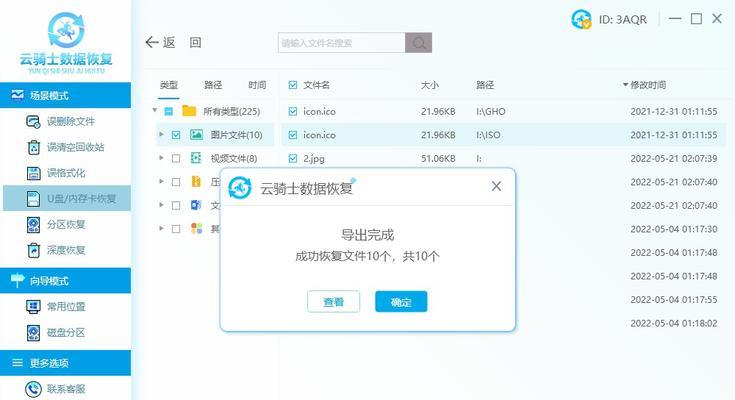This screenshot has width=735, height=400.
Task: Click the 场景模式 section header
Action: coord(66,95)
